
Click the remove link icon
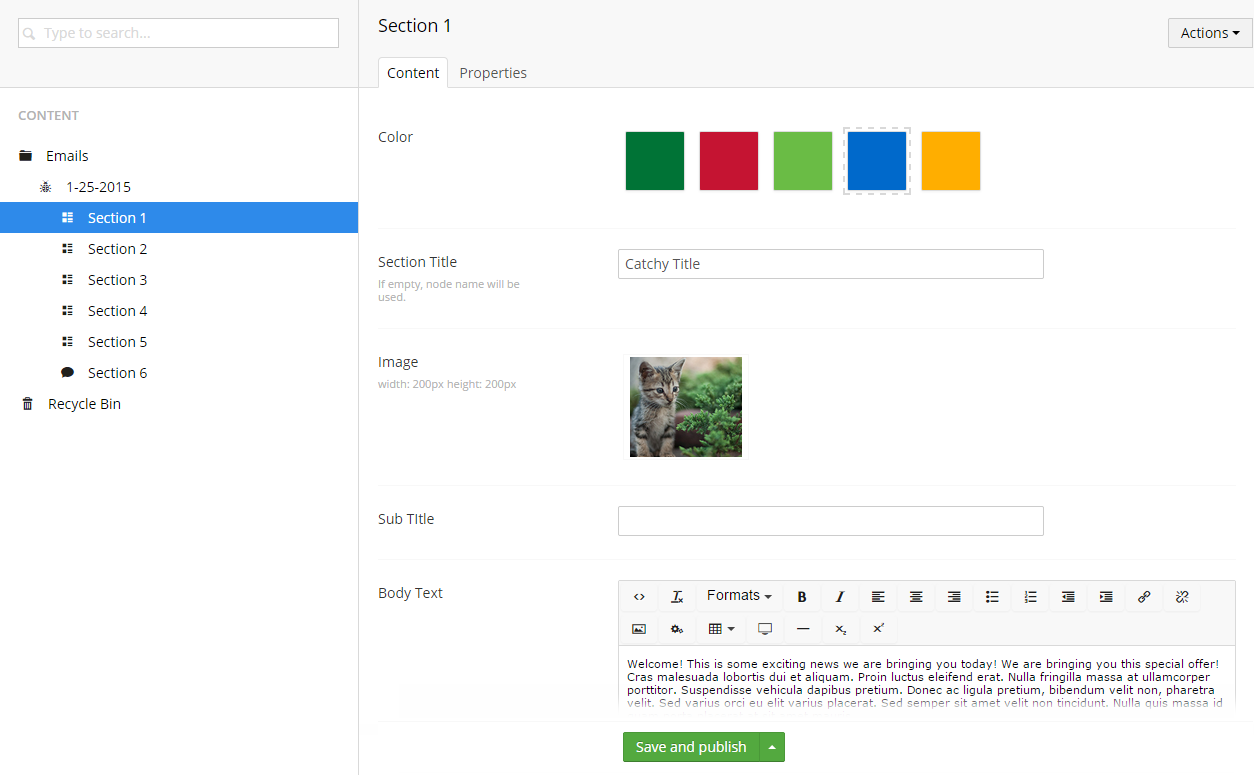1182,597
